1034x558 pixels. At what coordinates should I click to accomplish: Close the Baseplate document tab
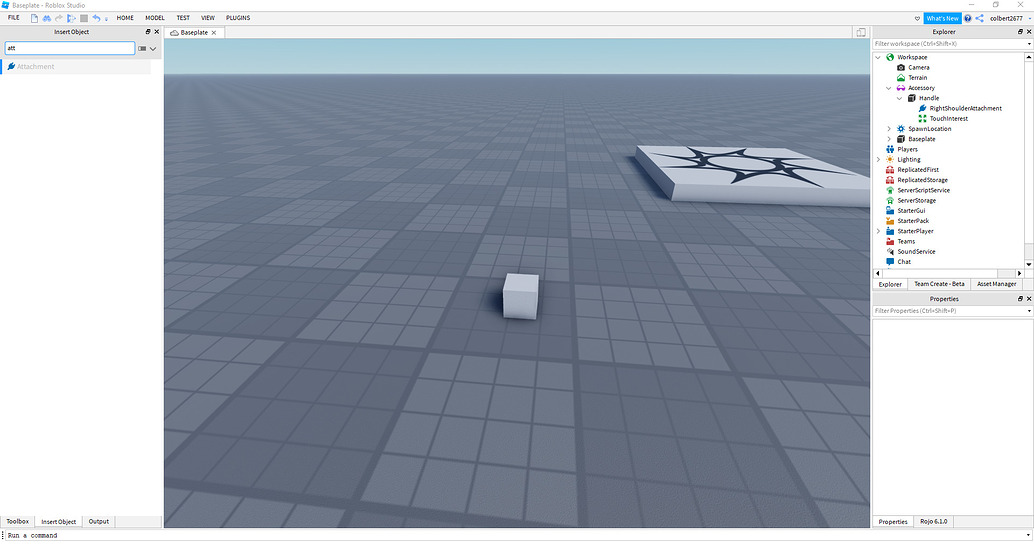pos(214,32)
